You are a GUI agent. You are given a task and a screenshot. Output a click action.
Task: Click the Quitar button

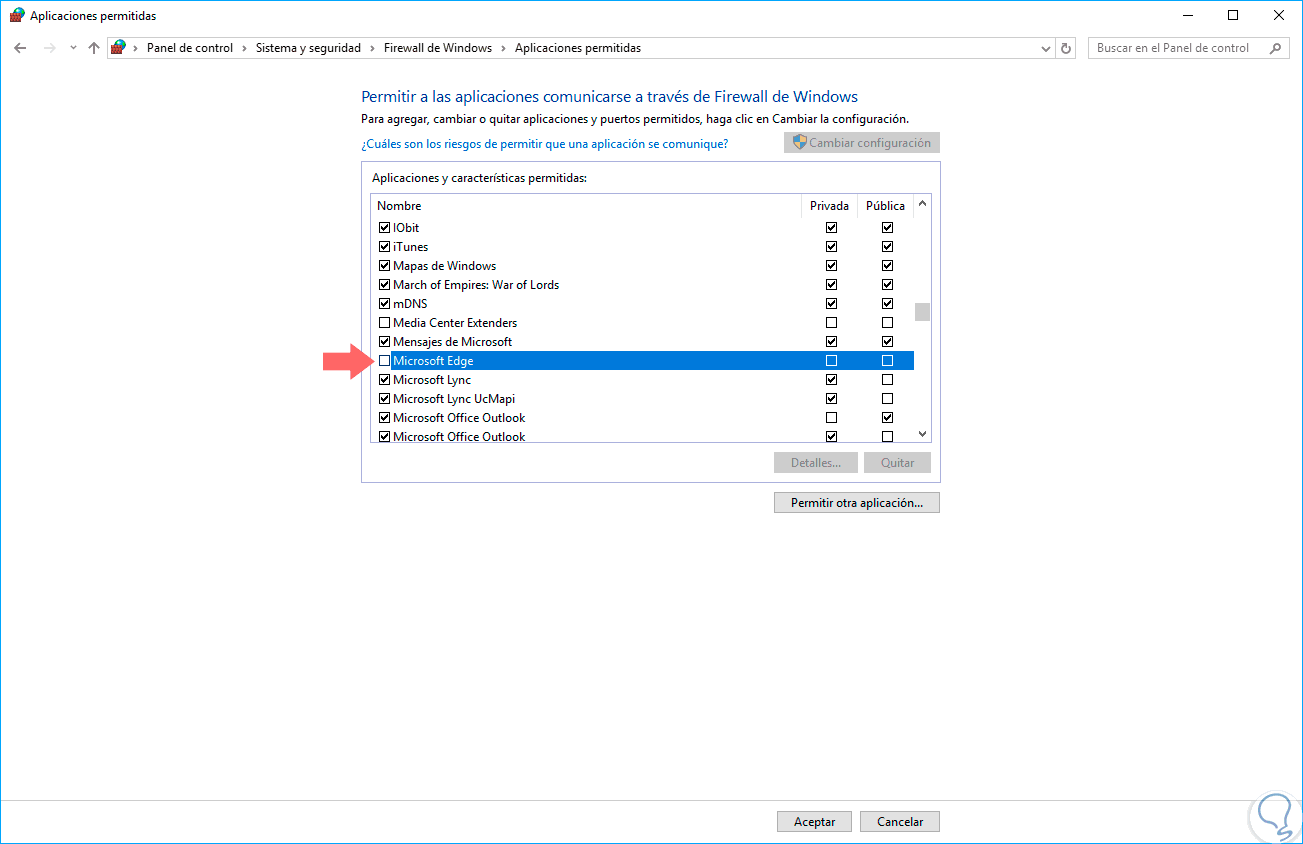click(897, 463)
